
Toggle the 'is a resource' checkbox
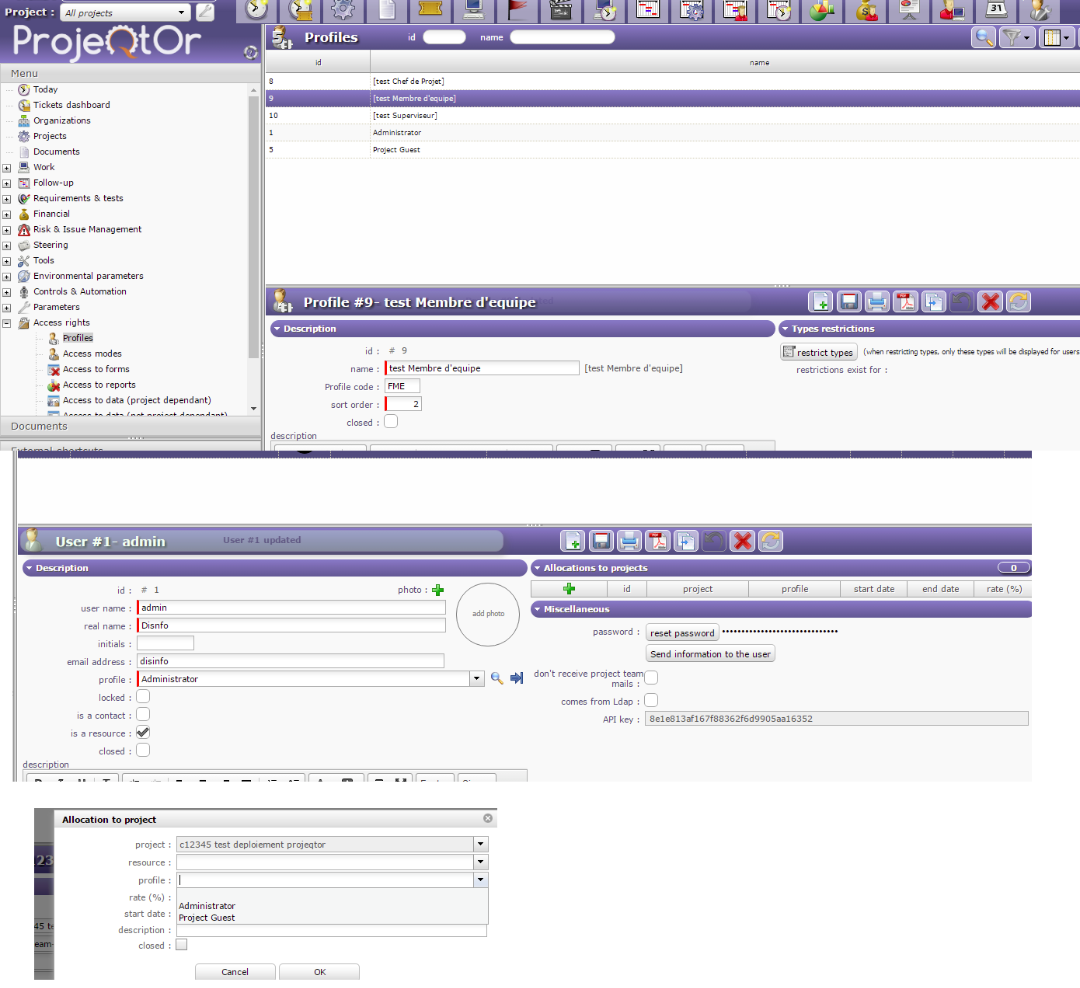[x=143, y=733]
